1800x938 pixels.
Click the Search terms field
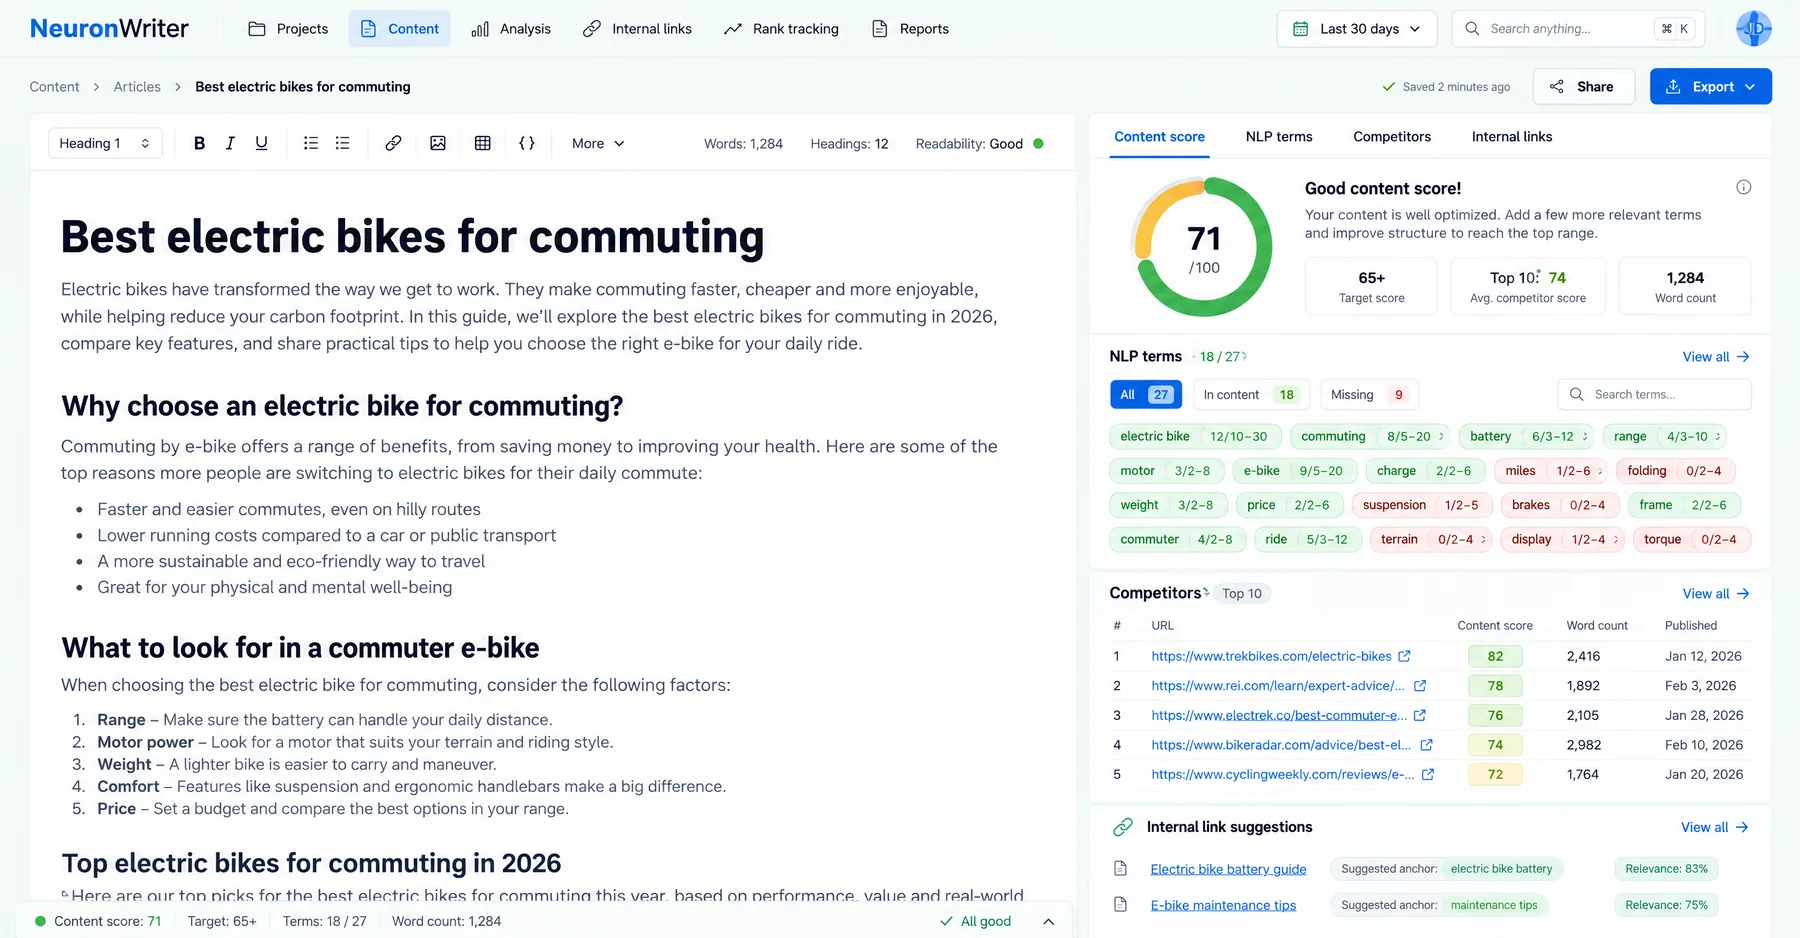[x=1655, y=395]
